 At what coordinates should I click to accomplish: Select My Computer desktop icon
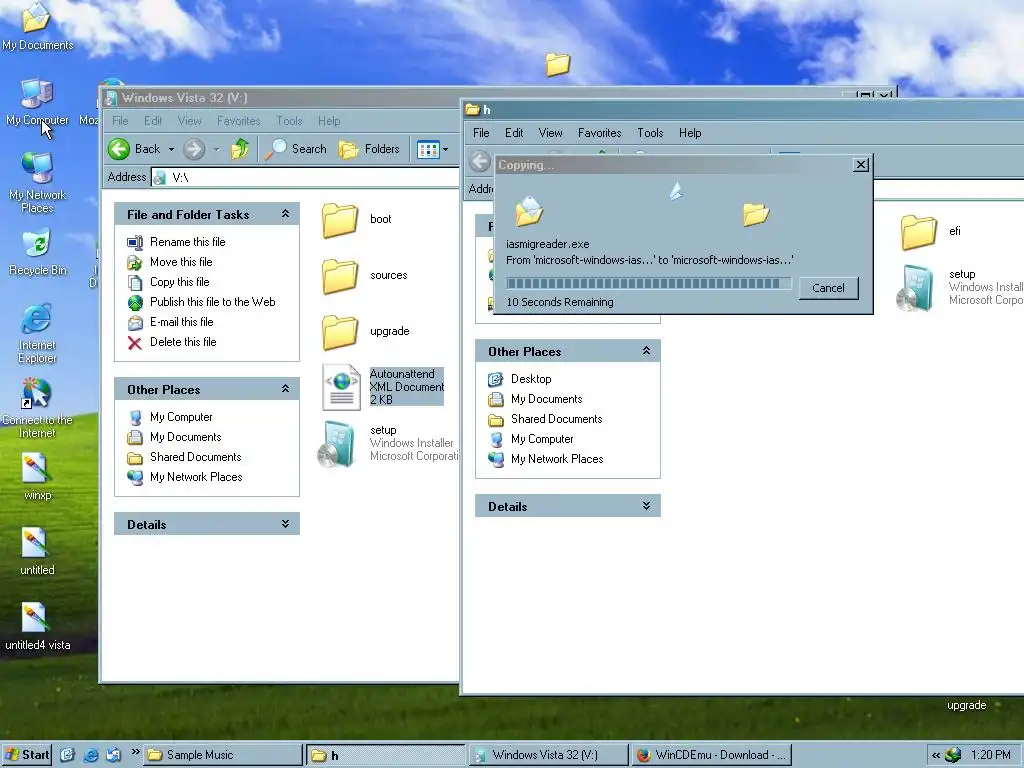click(37, 103)
